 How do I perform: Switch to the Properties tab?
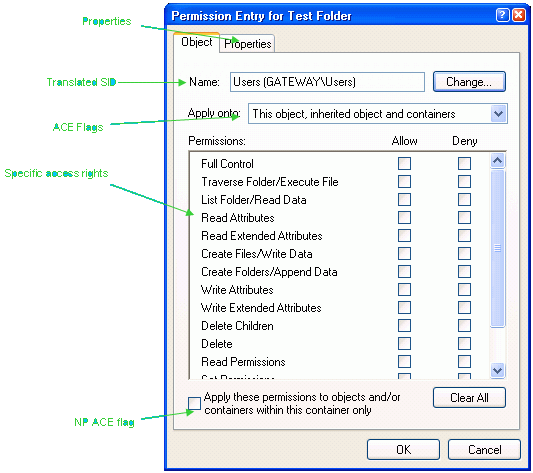(x=247, y=44)
